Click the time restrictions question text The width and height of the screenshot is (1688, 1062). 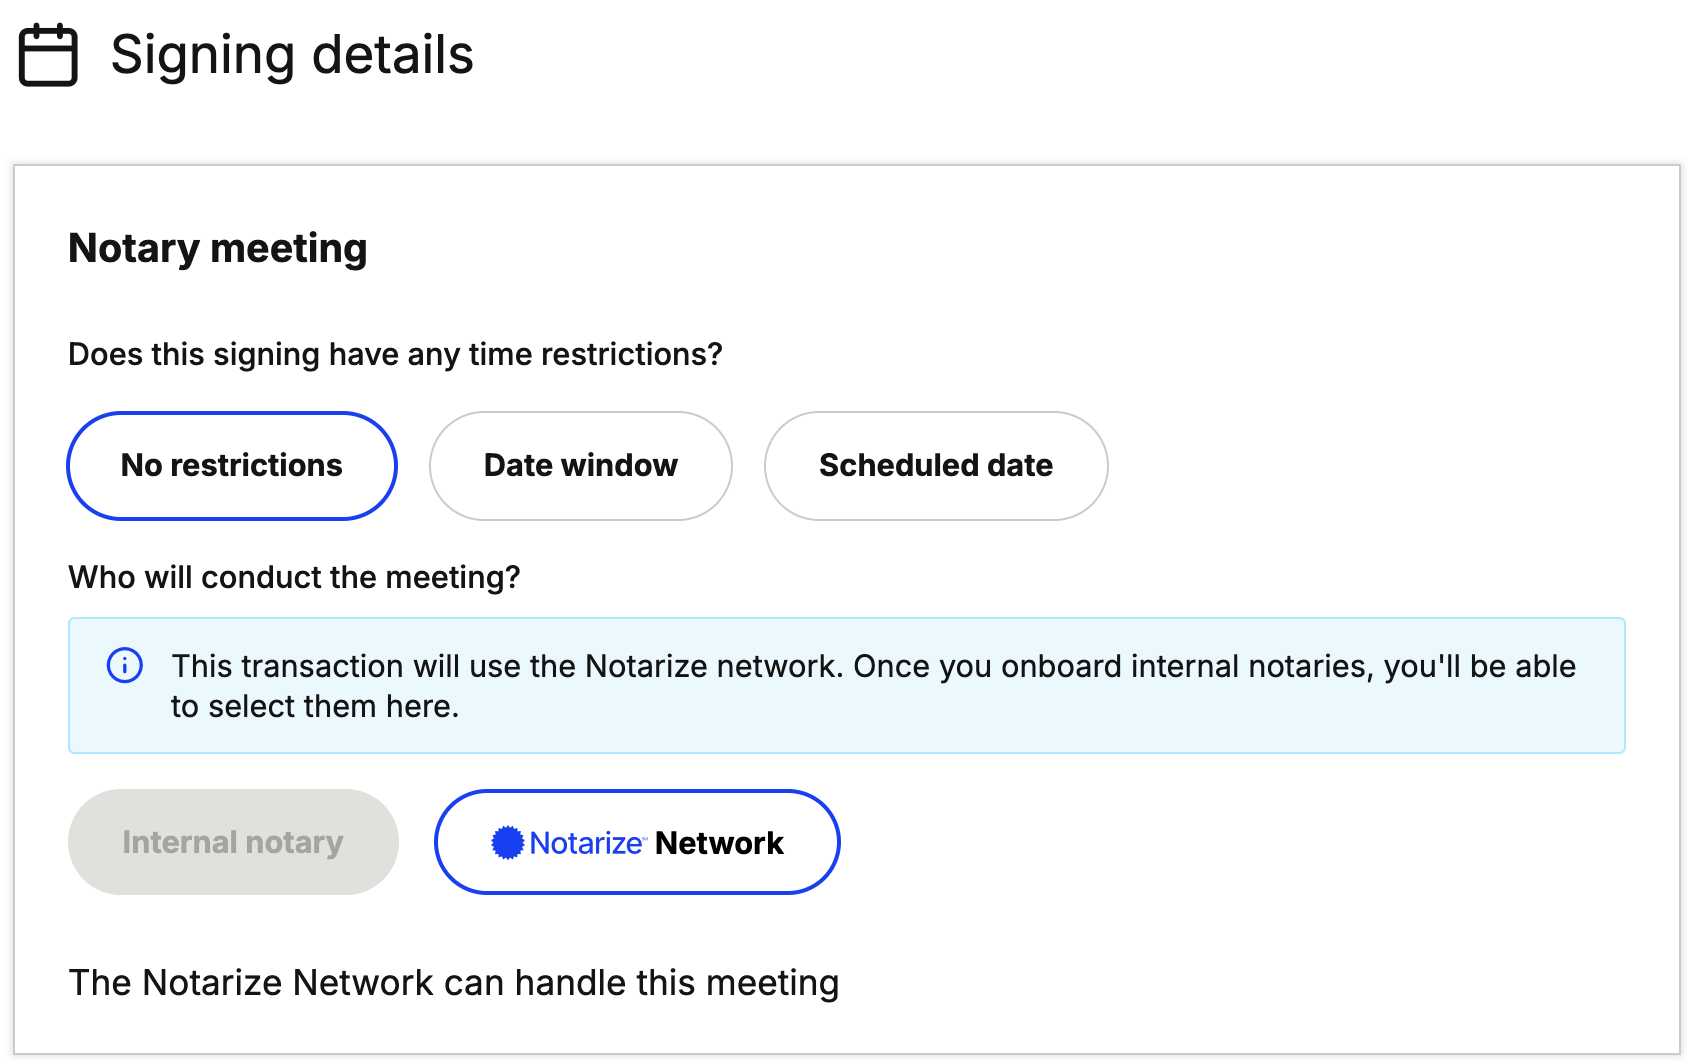(395, 354)
